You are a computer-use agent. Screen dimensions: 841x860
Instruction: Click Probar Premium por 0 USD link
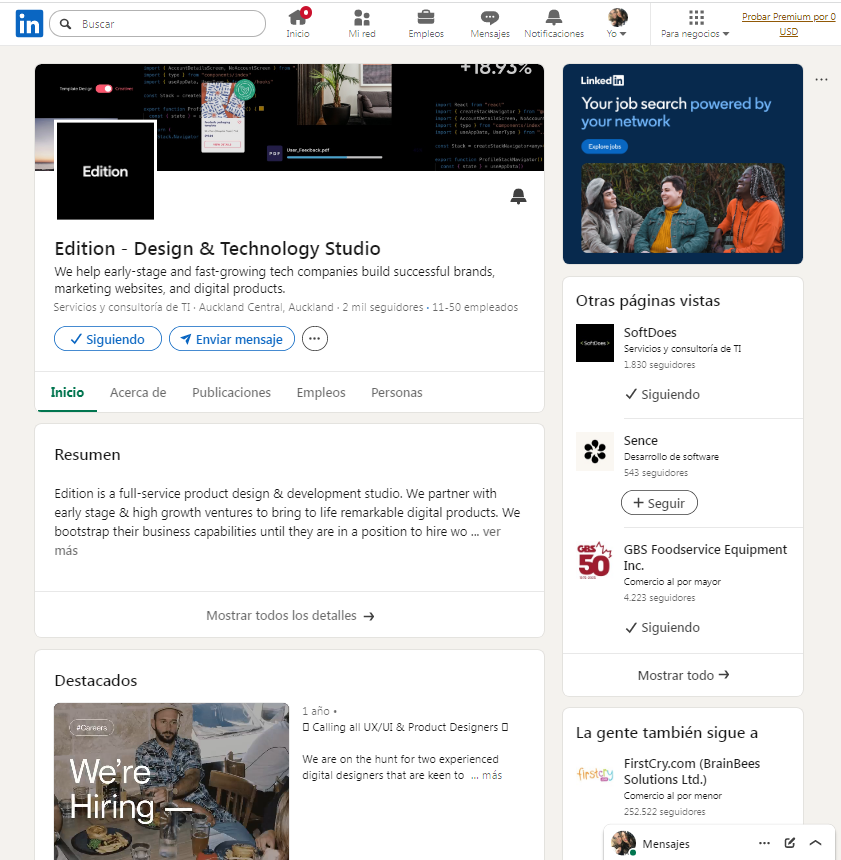coord(788,24)
